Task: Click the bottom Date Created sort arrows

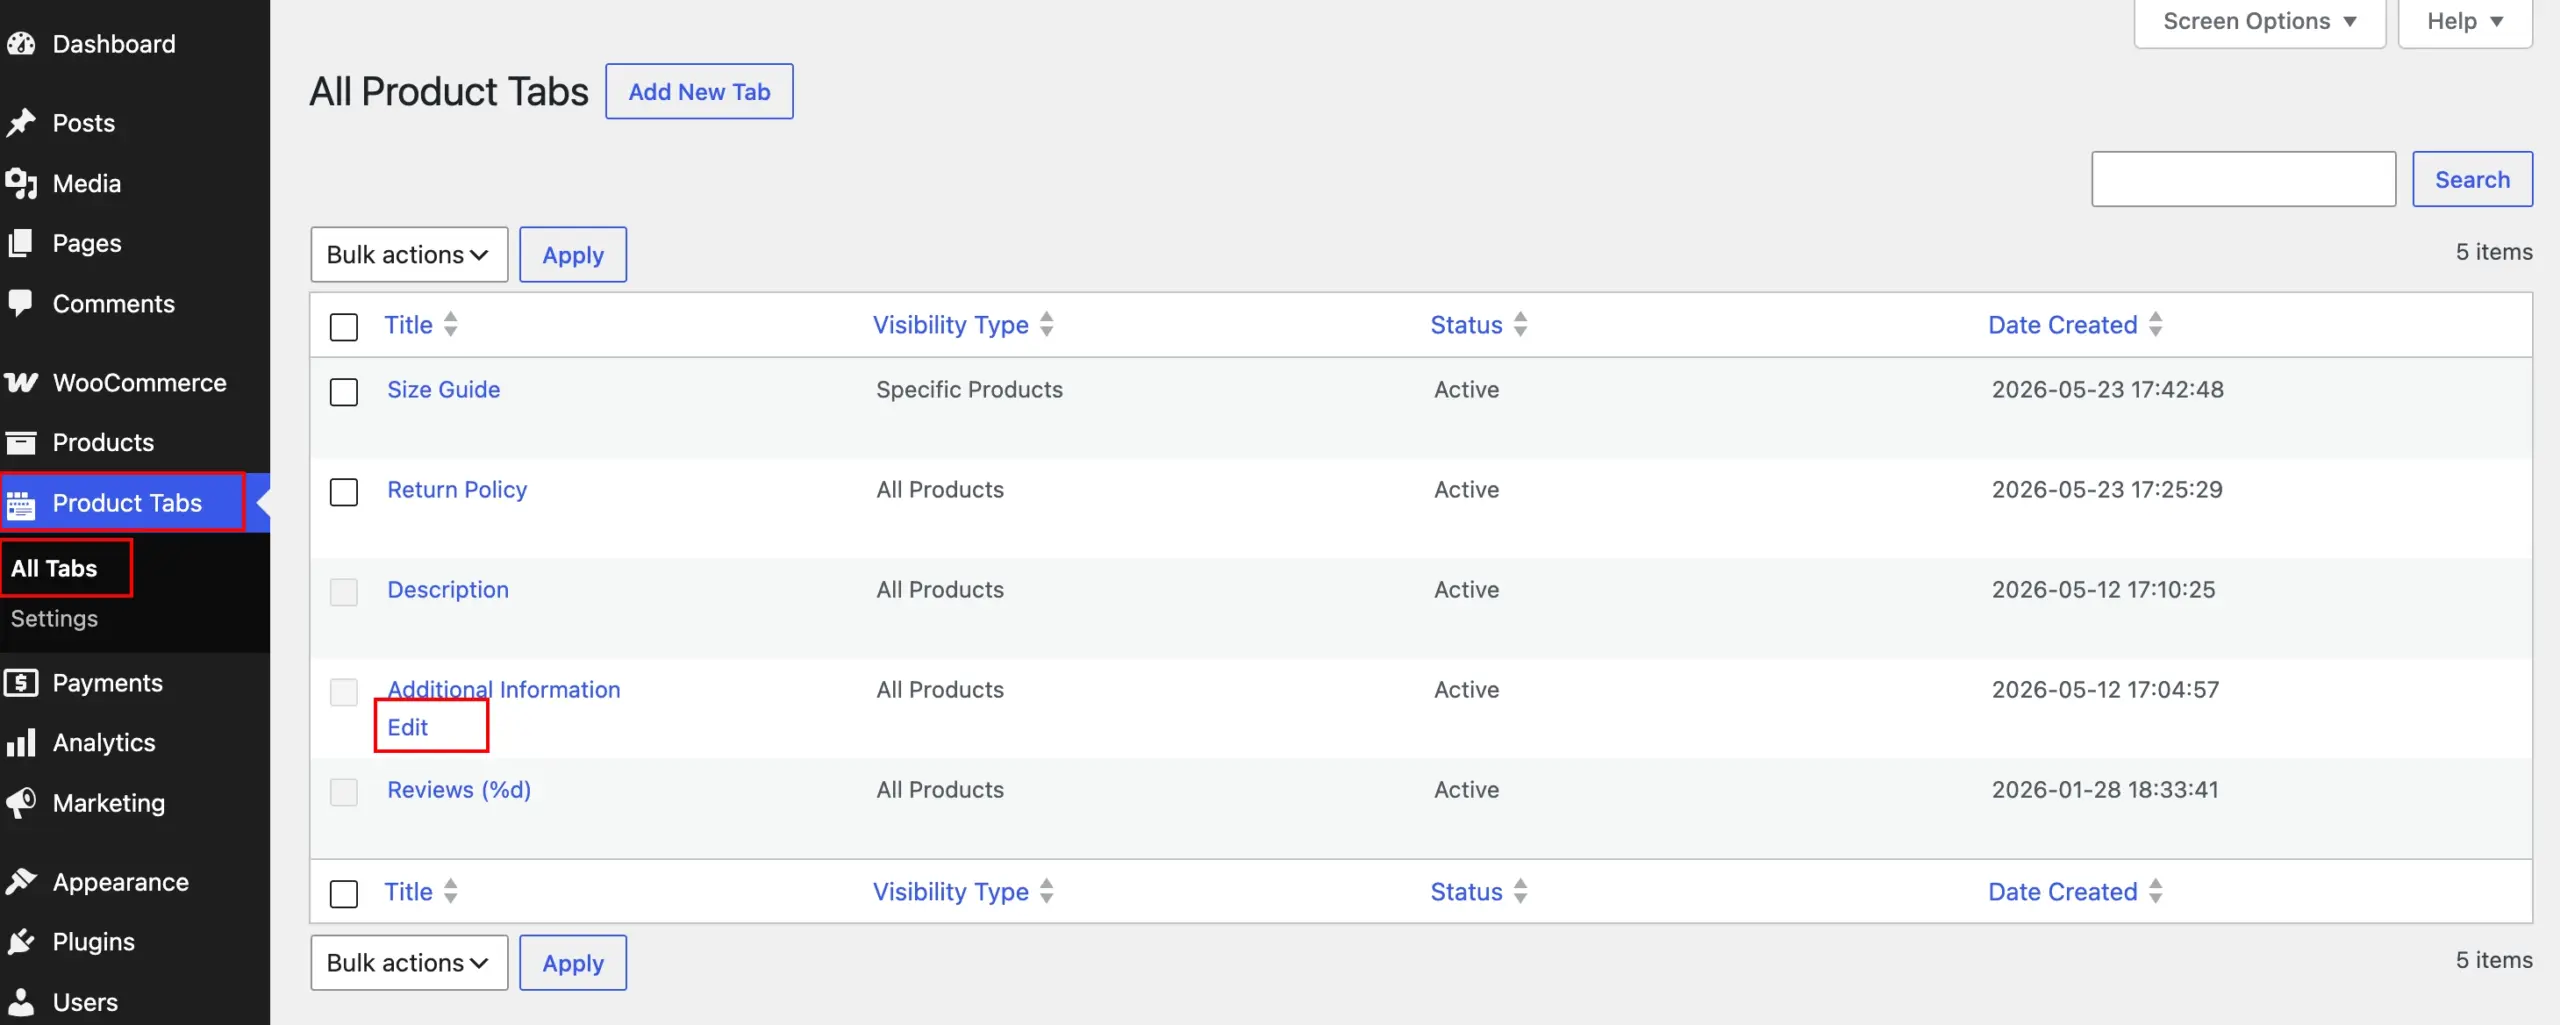Action: pos(2156,891)
